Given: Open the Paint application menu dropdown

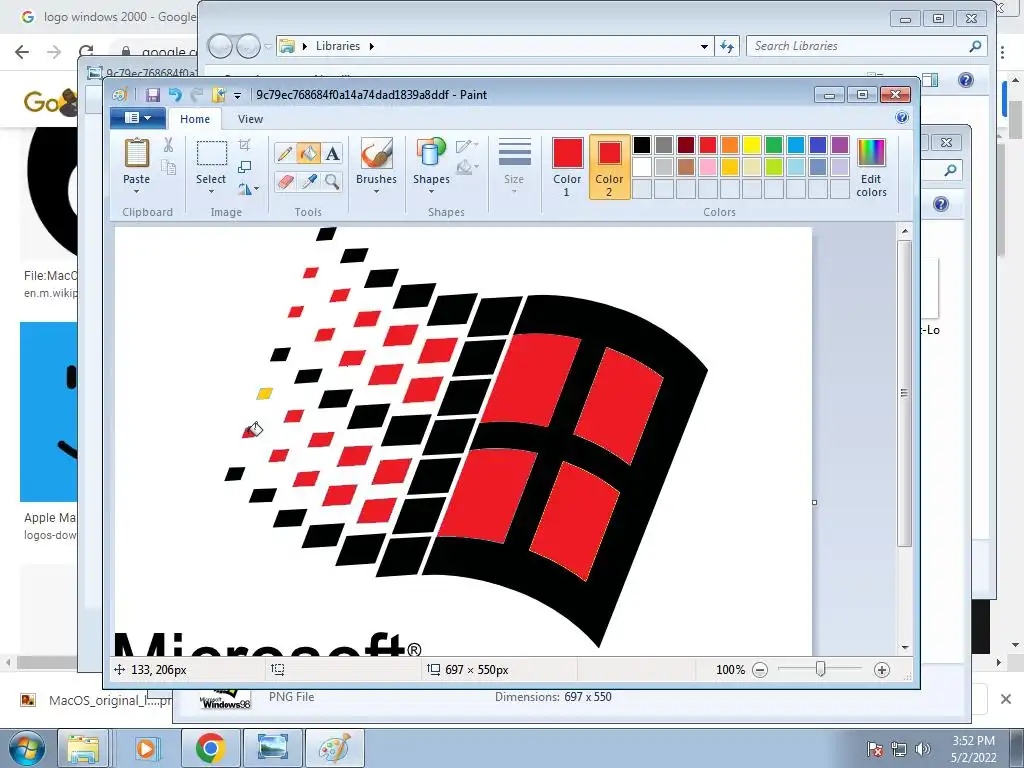Looking at the screenshot, I should click(x=137, y=118).
